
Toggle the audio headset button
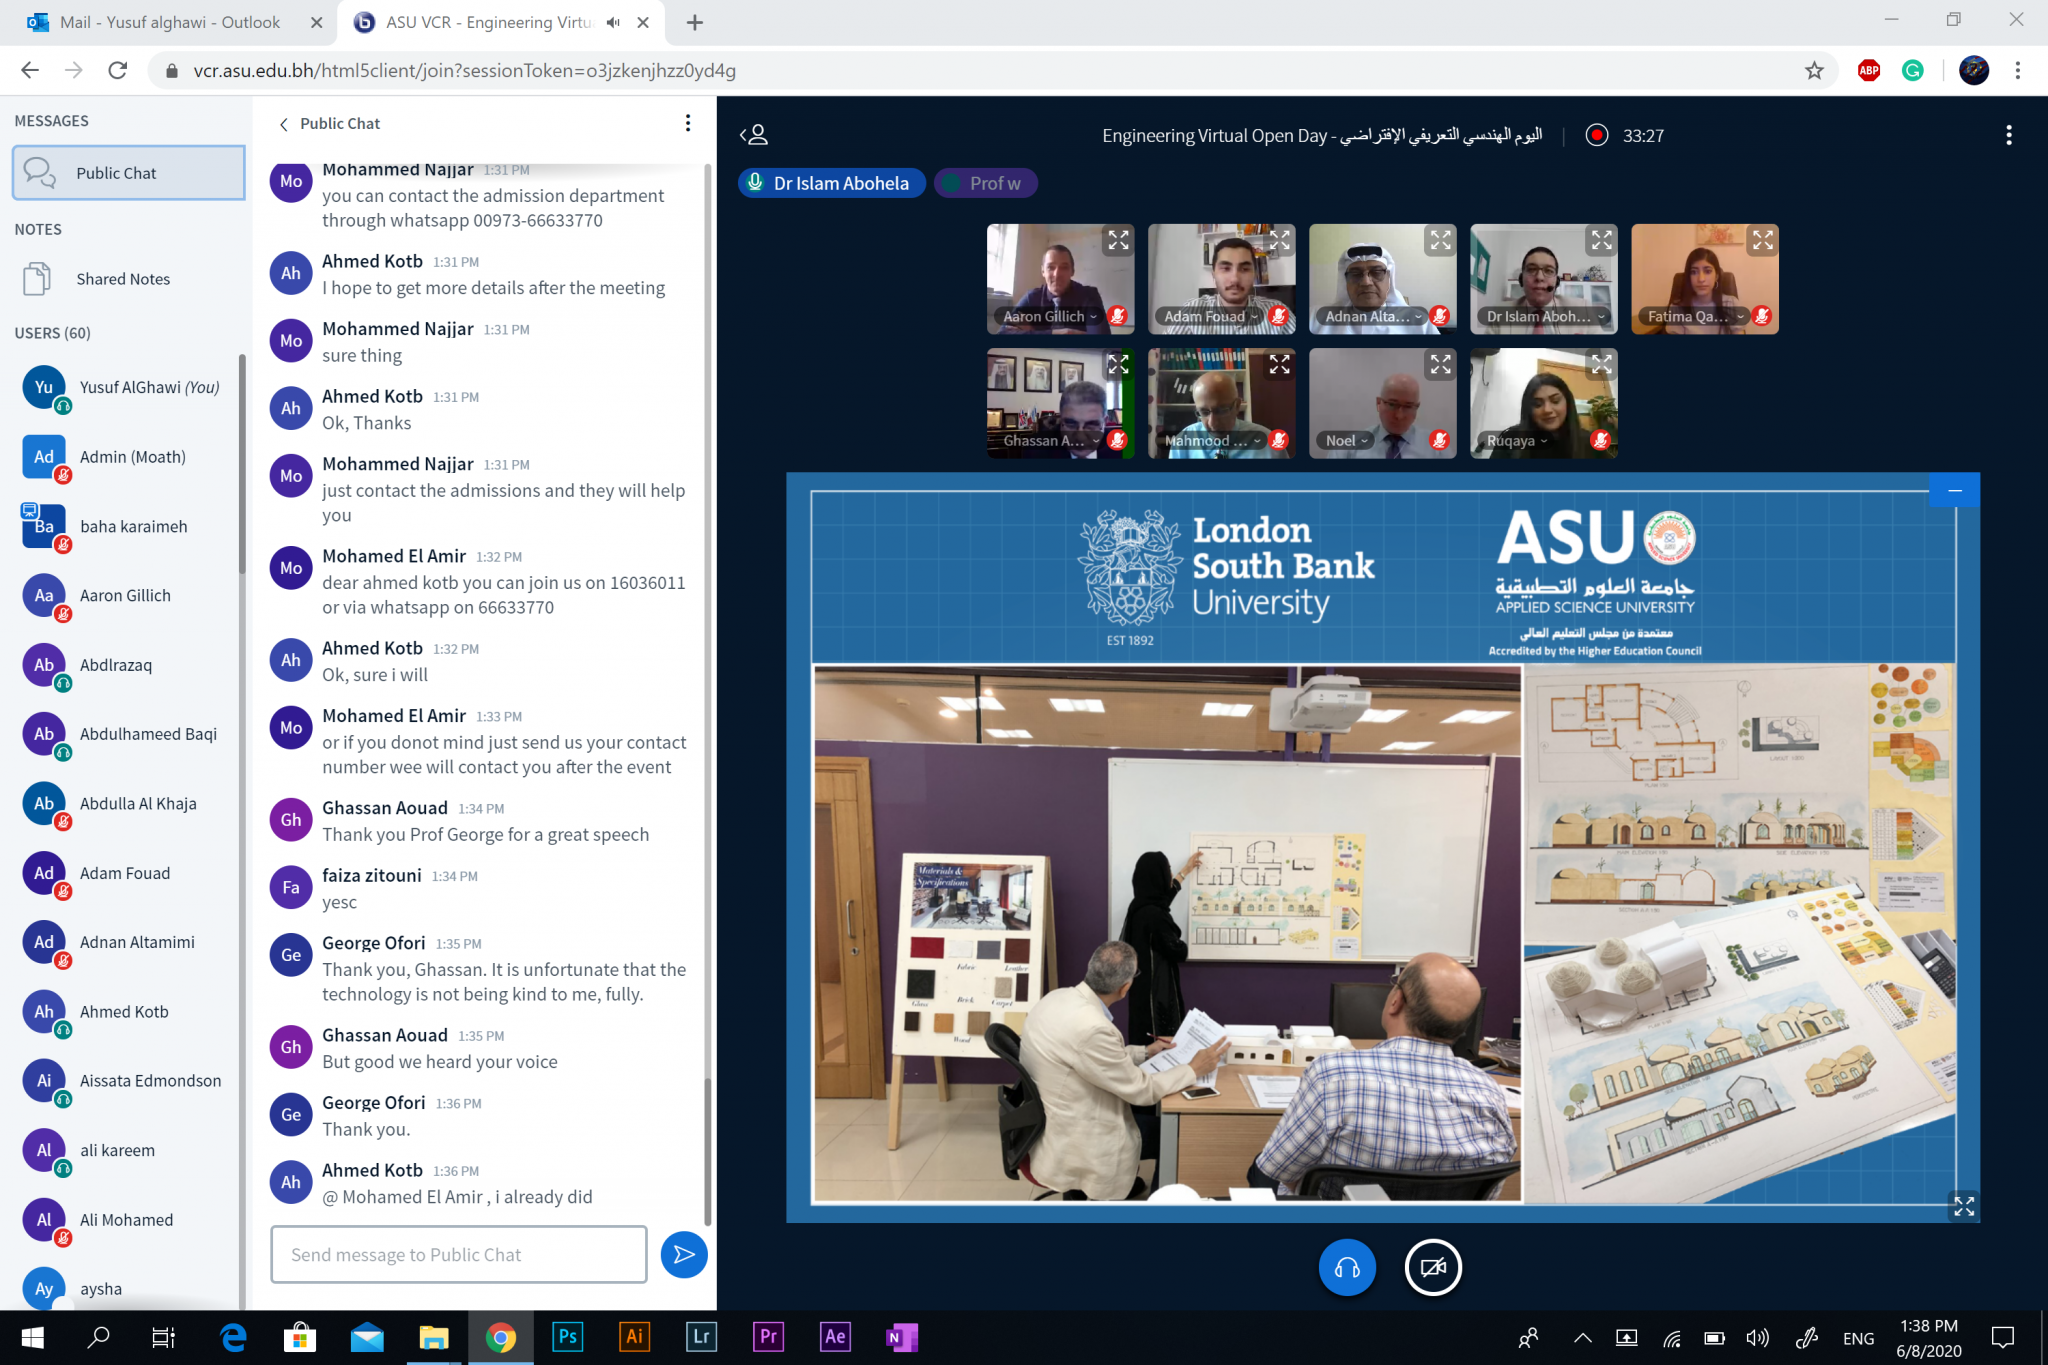pyautogui.click(x=1346, y=1268)
